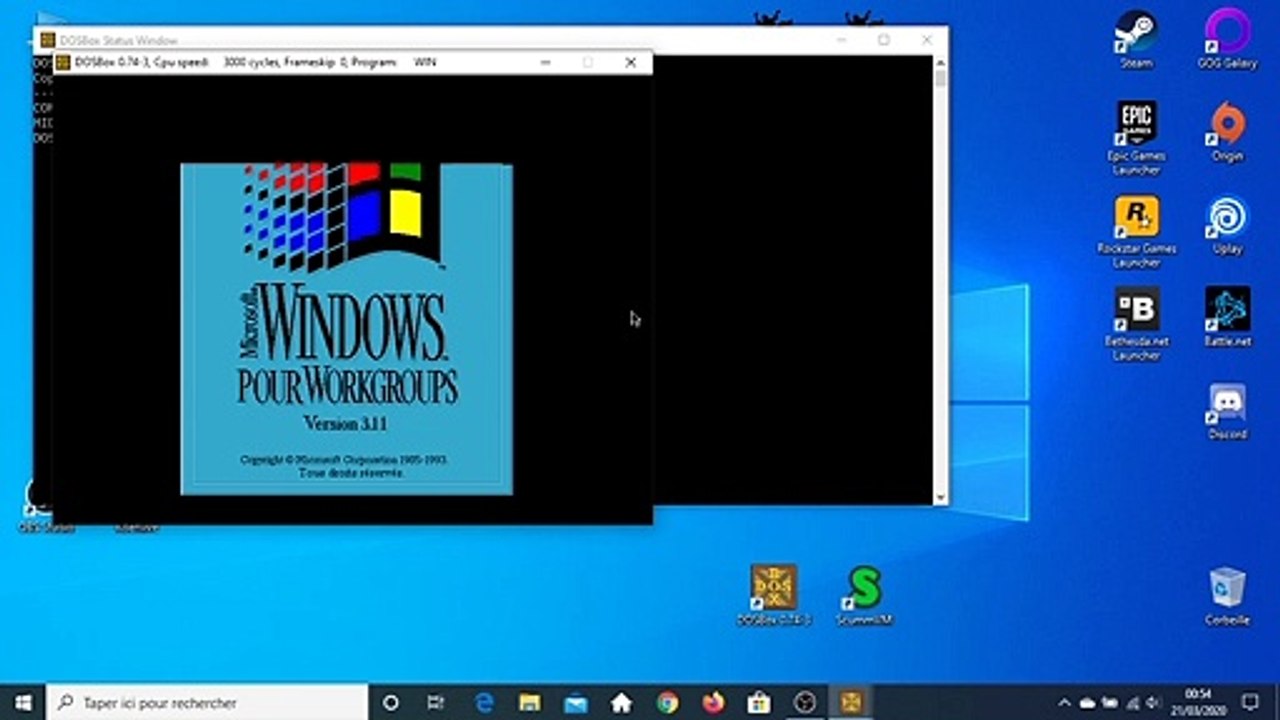The image size is (1280, 720).
Task: Select the Discord desktop shortcut
Action: [x=1227, y=410]
